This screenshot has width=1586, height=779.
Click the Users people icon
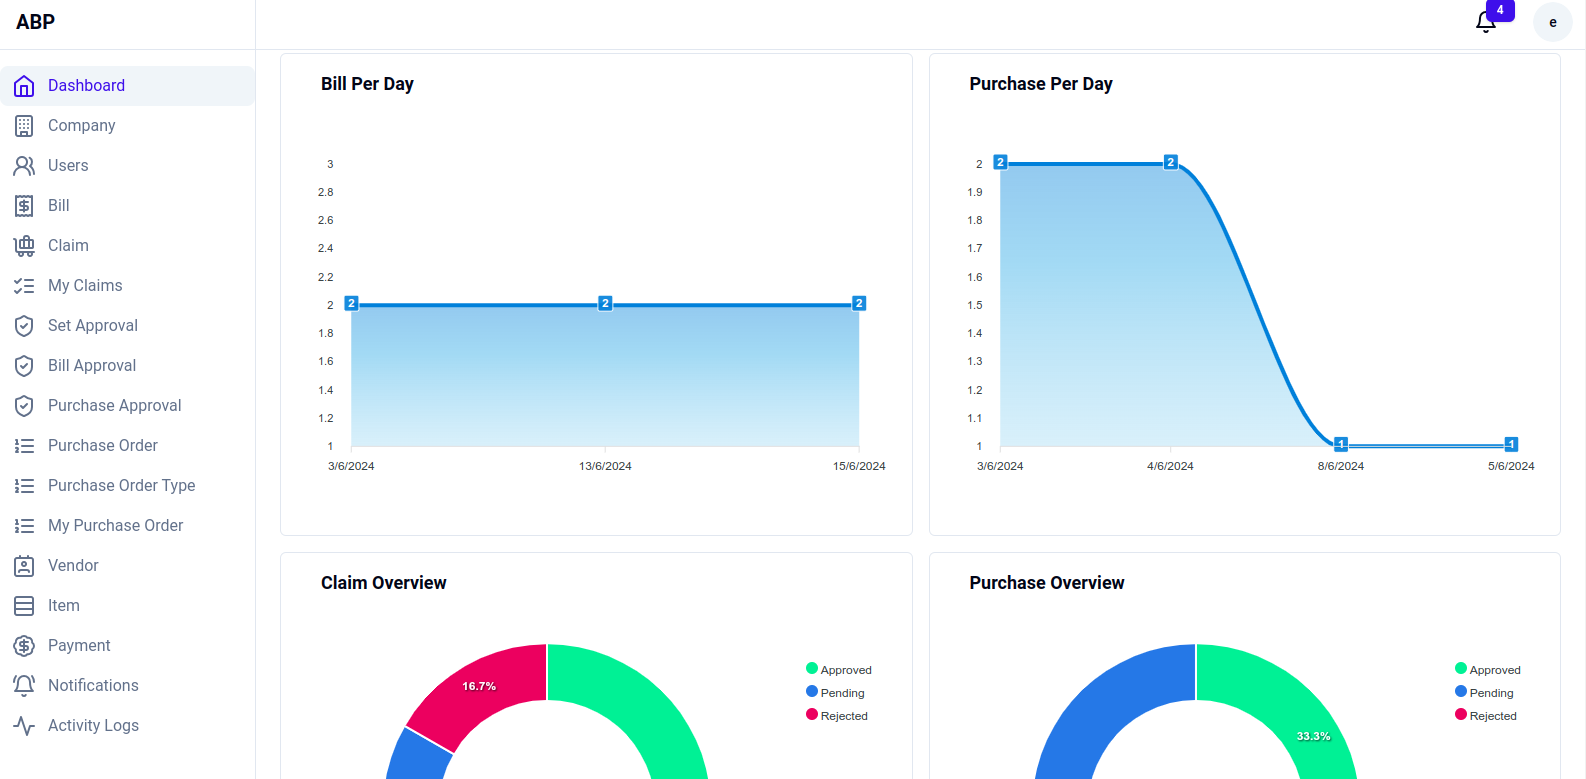24,166
